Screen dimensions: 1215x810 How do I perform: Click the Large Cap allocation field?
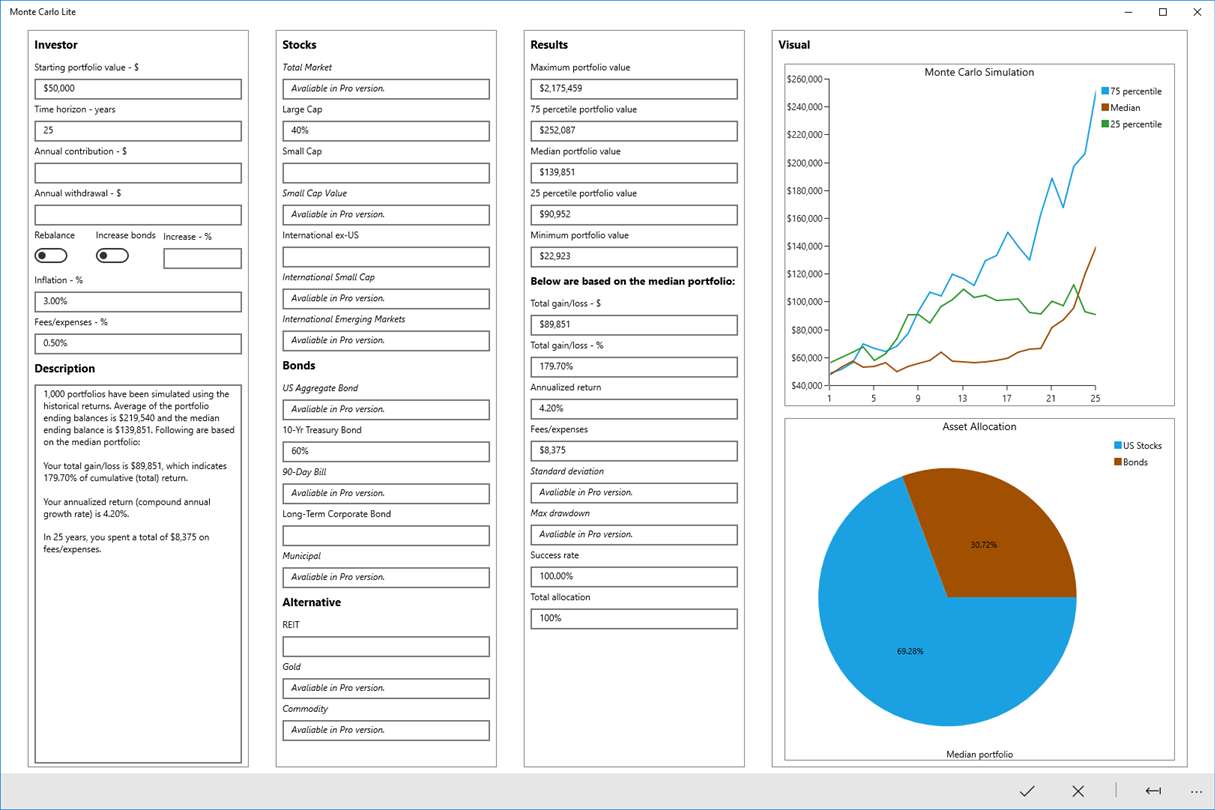click(x=386, y=131)
